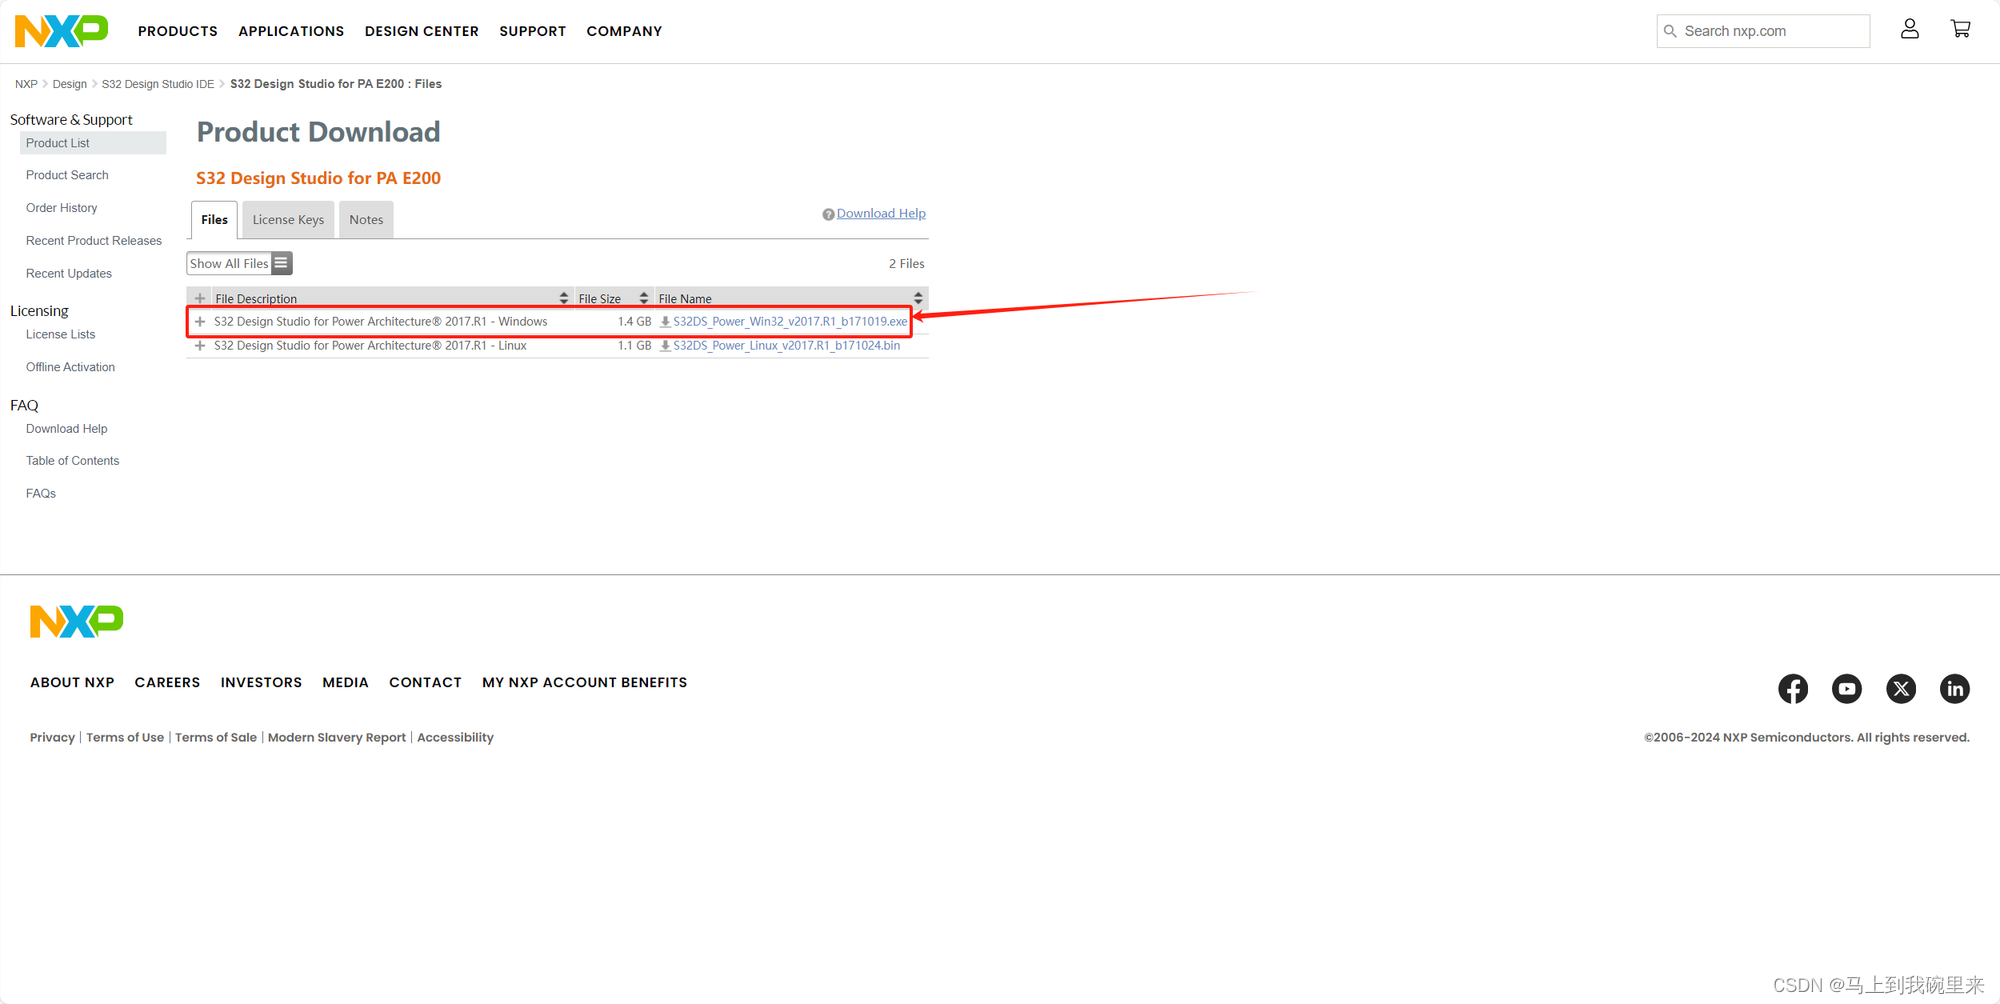Screen dimensions: 2000x1004
Task: Open MY NXP ACCOUNT BENEFITS link
Action: (x=585, y=683)
